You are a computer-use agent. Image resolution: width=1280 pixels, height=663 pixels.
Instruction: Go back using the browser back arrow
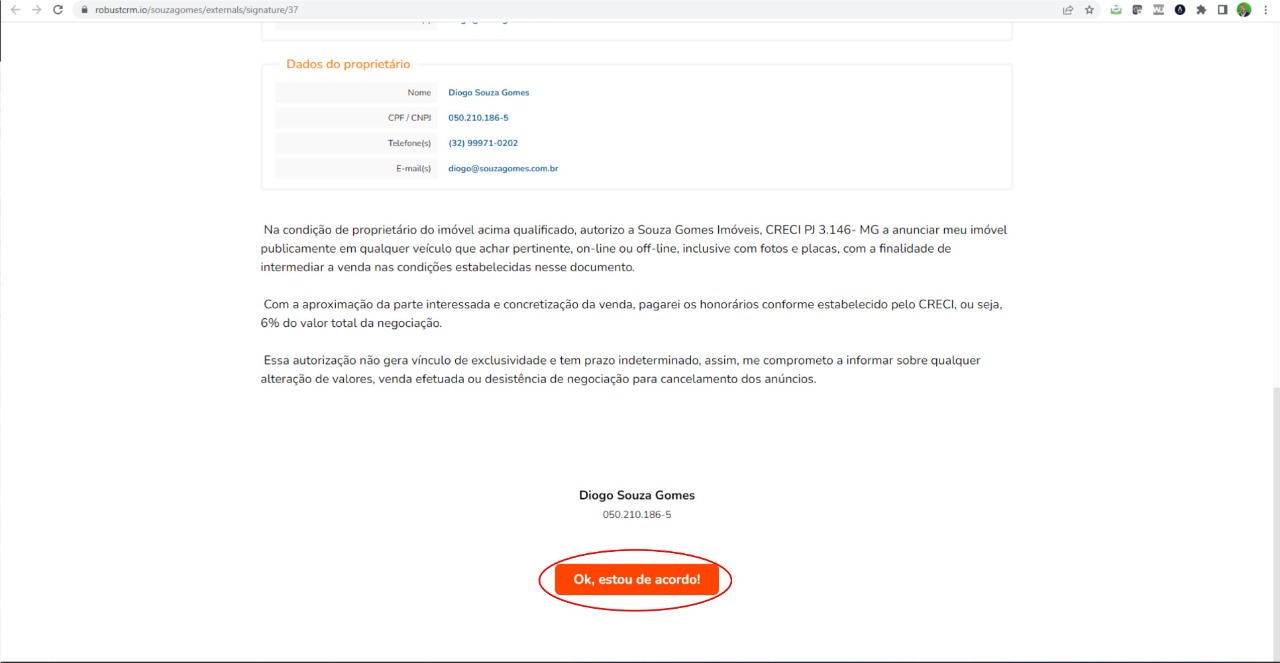(x=14, y=10)
